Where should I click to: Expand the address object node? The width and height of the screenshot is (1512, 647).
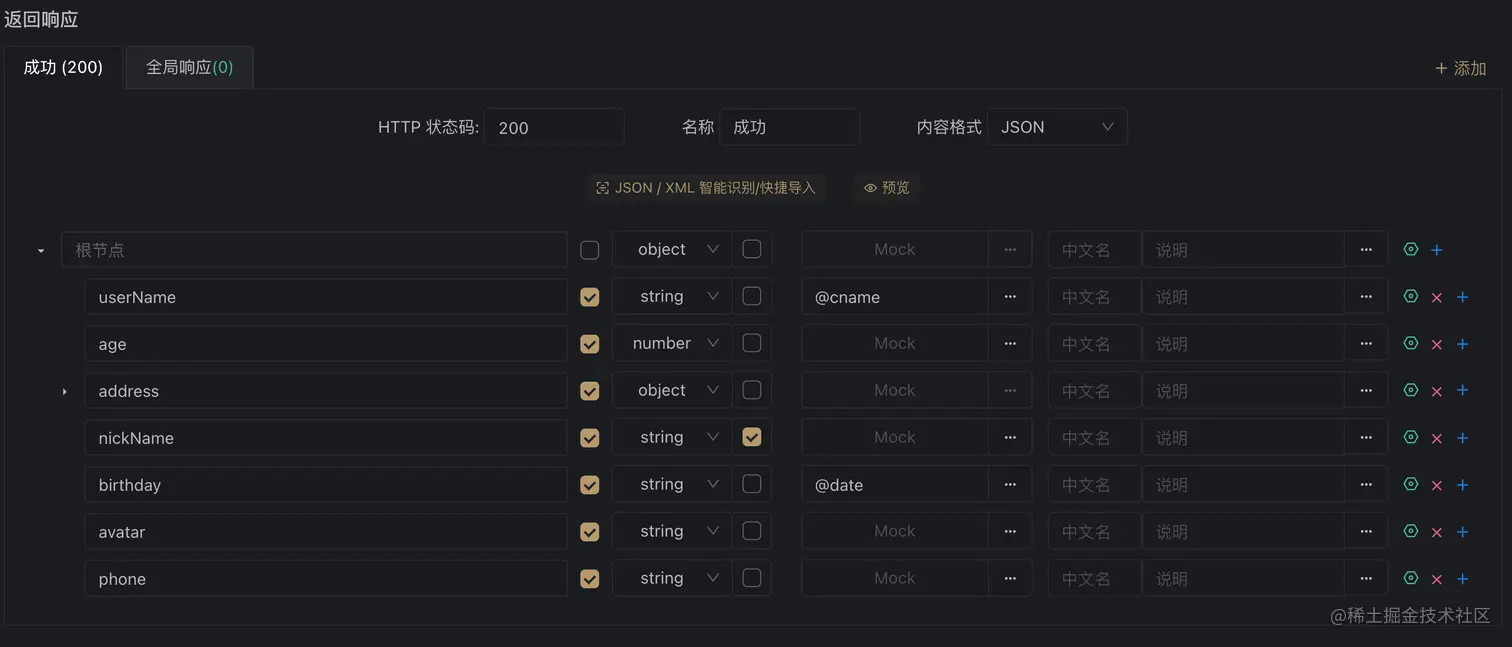65,391
